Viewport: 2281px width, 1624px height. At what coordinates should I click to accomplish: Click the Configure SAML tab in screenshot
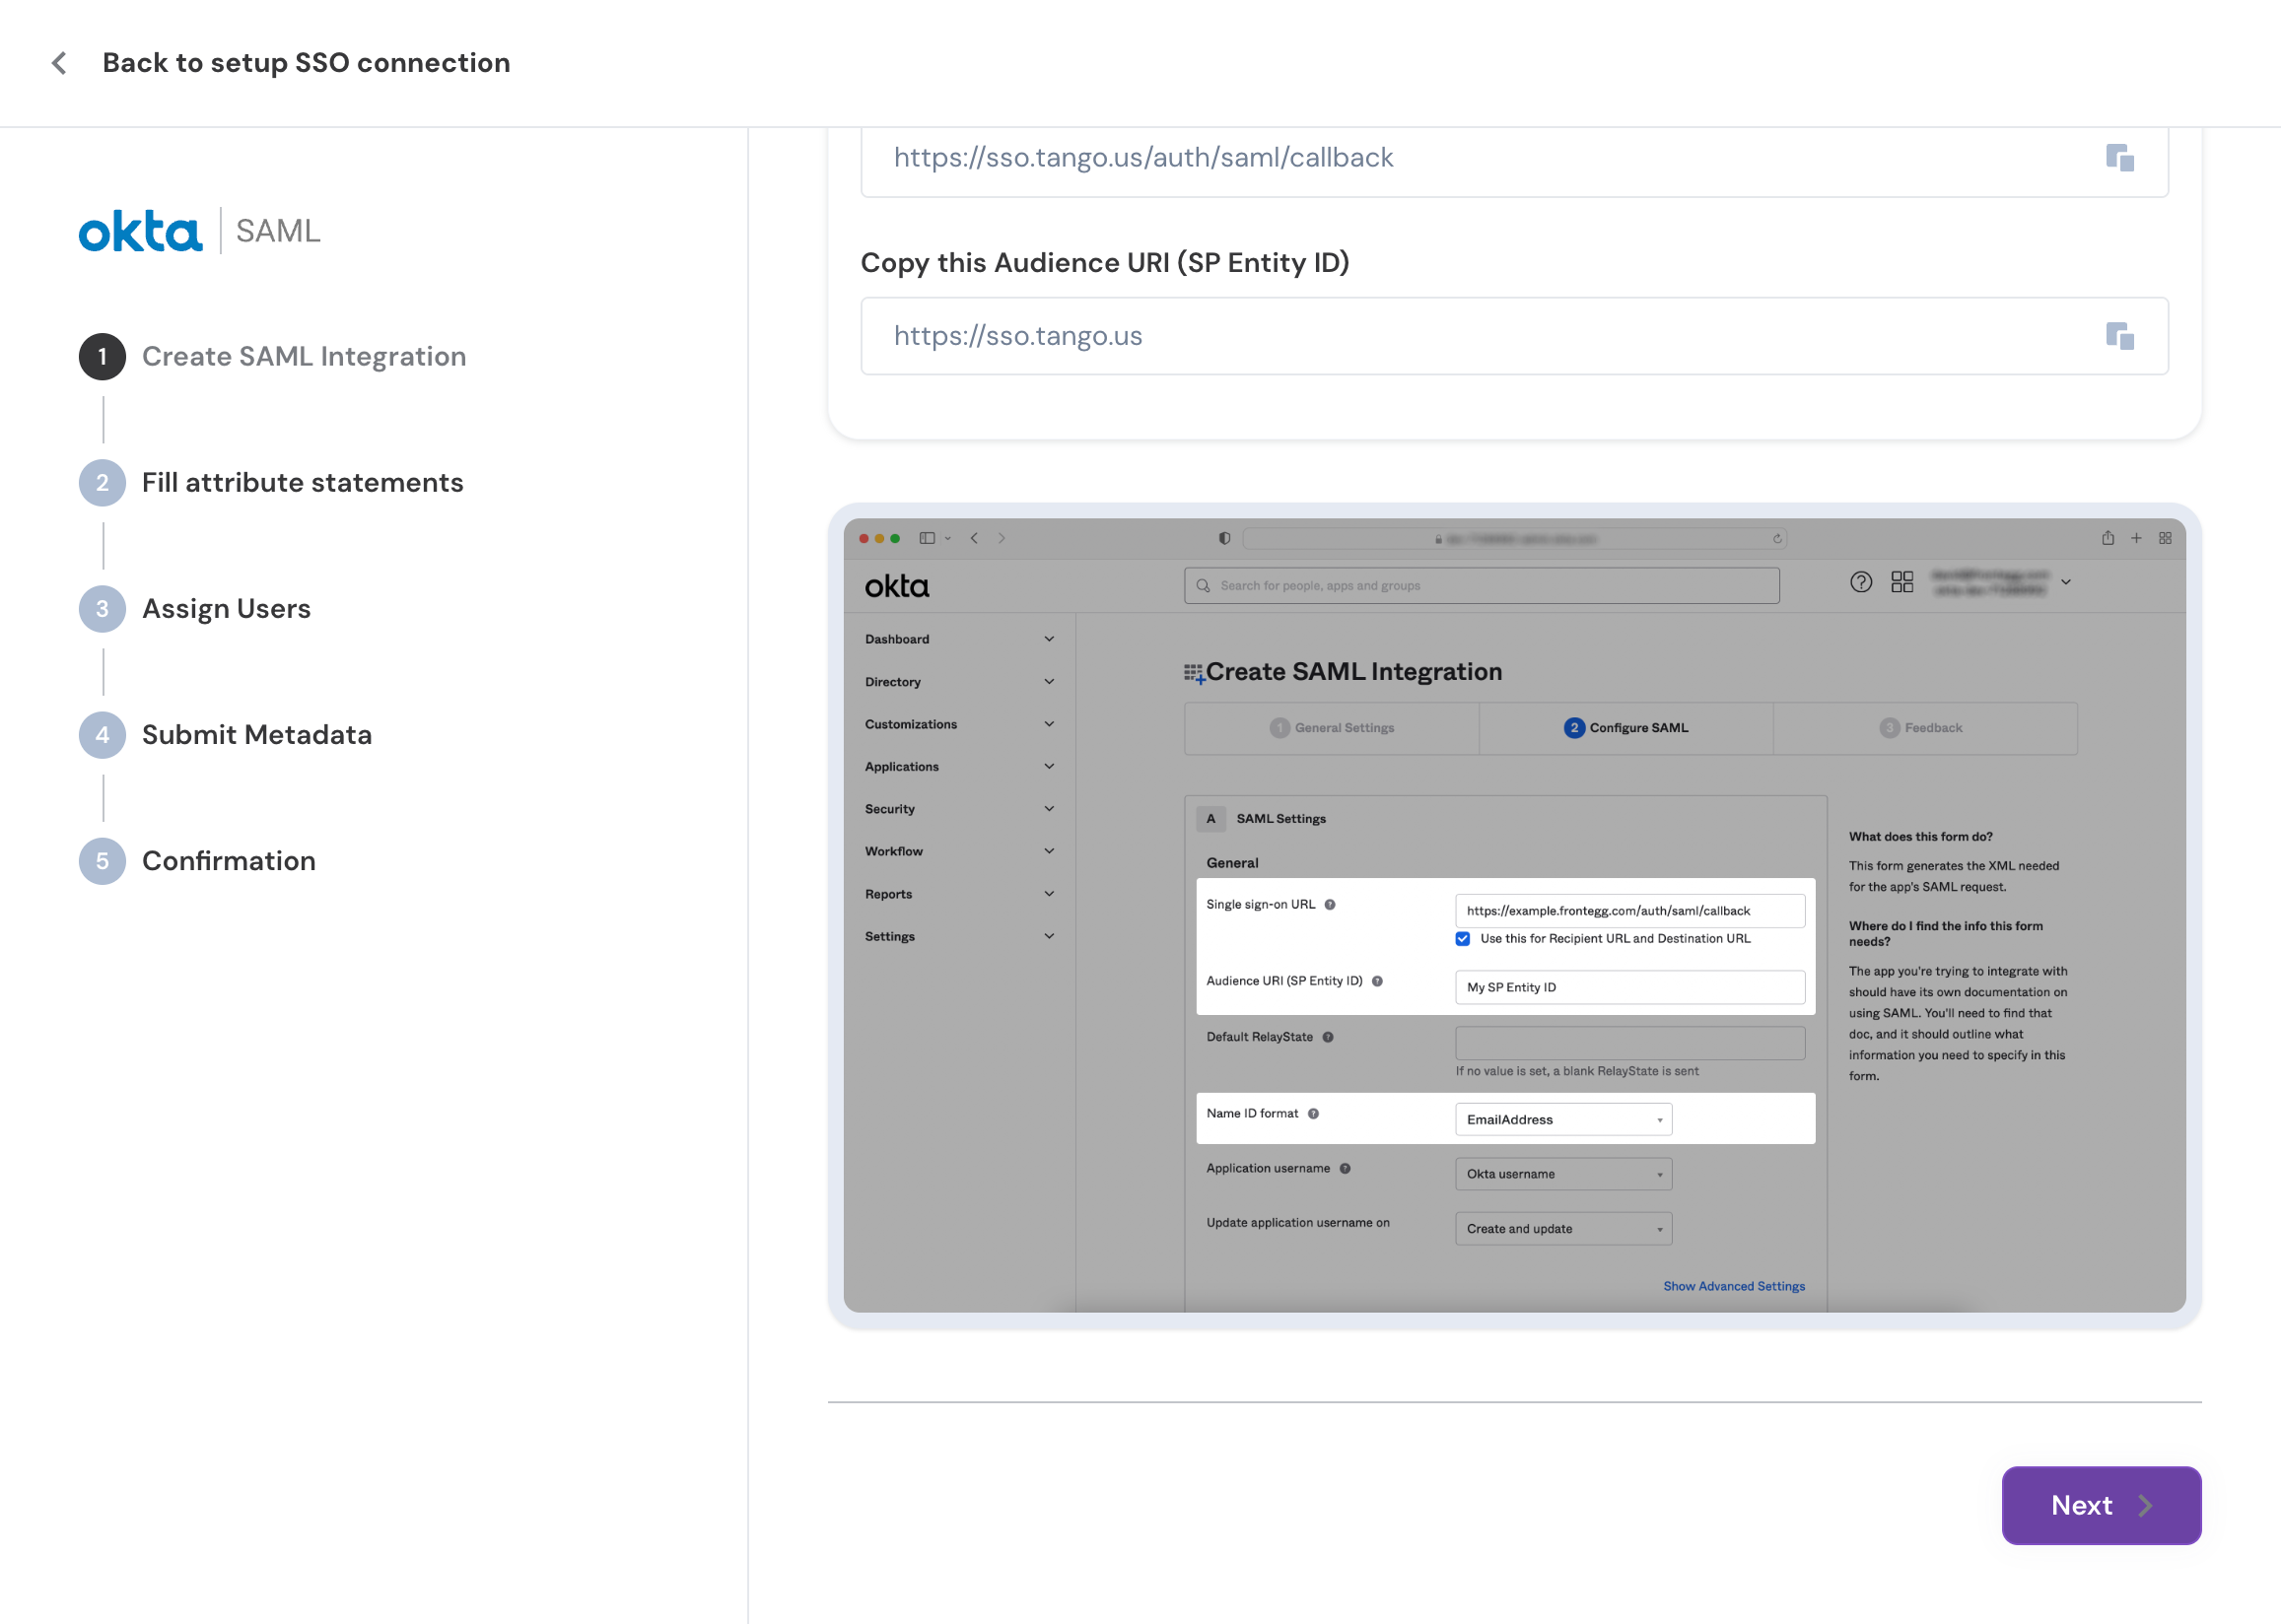pos(1626,728)
